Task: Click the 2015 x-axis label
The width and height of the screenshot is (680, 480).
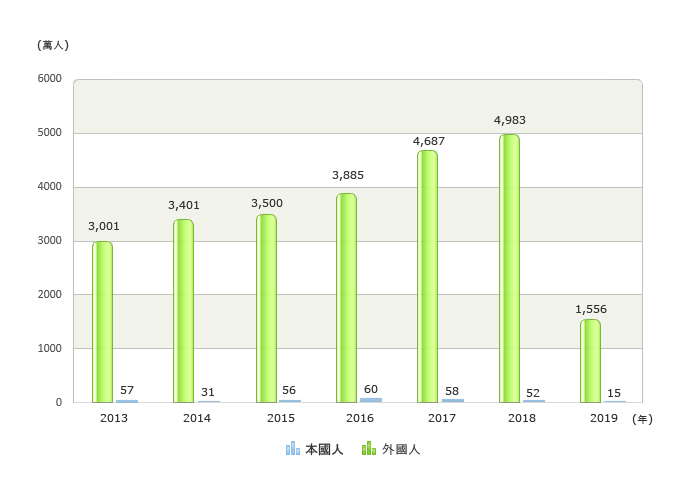Action: (x=281, y=418)
